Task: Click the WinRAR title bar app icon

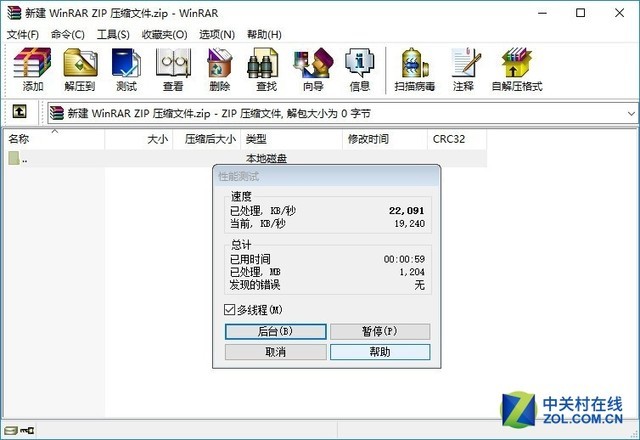Action: [13, 13]
